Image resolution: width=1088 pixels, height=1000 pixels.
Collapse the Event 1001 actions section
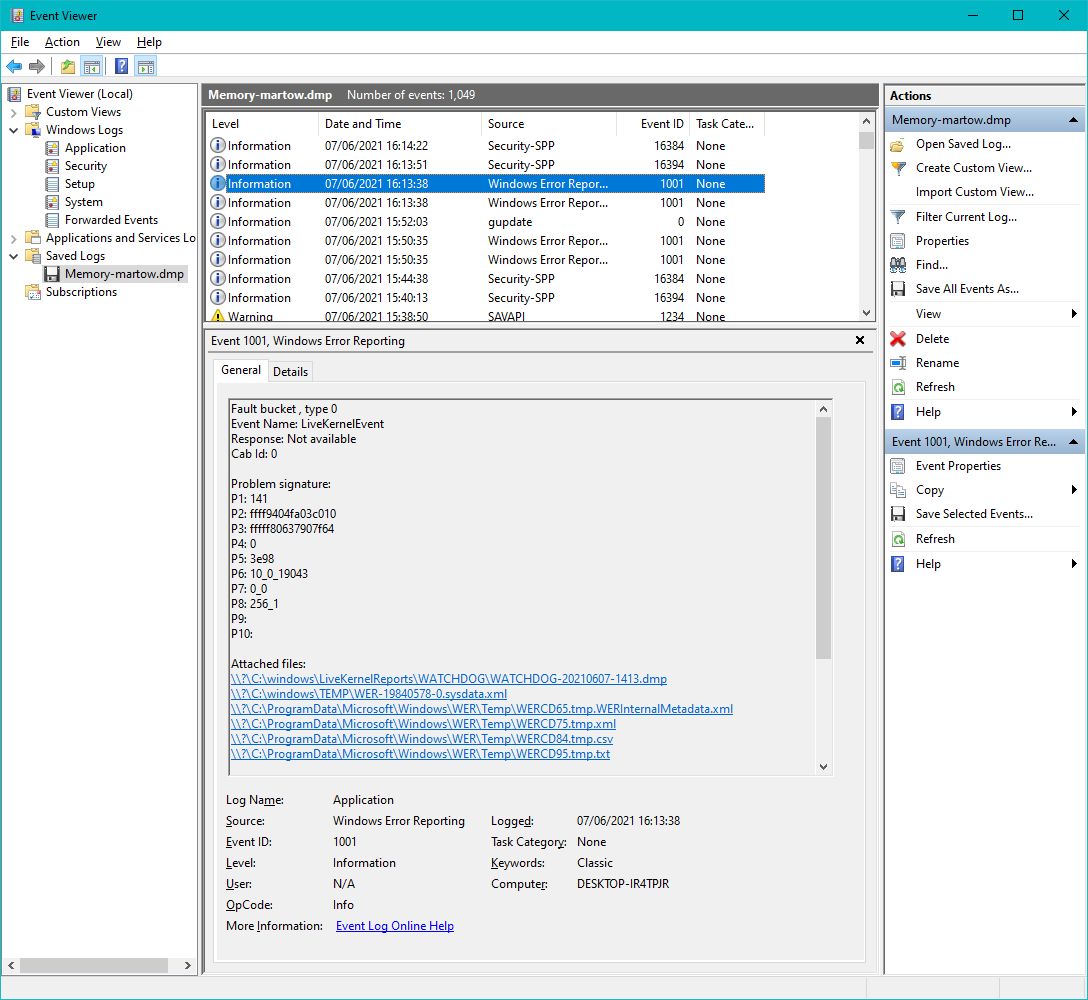coord(1073,442)
